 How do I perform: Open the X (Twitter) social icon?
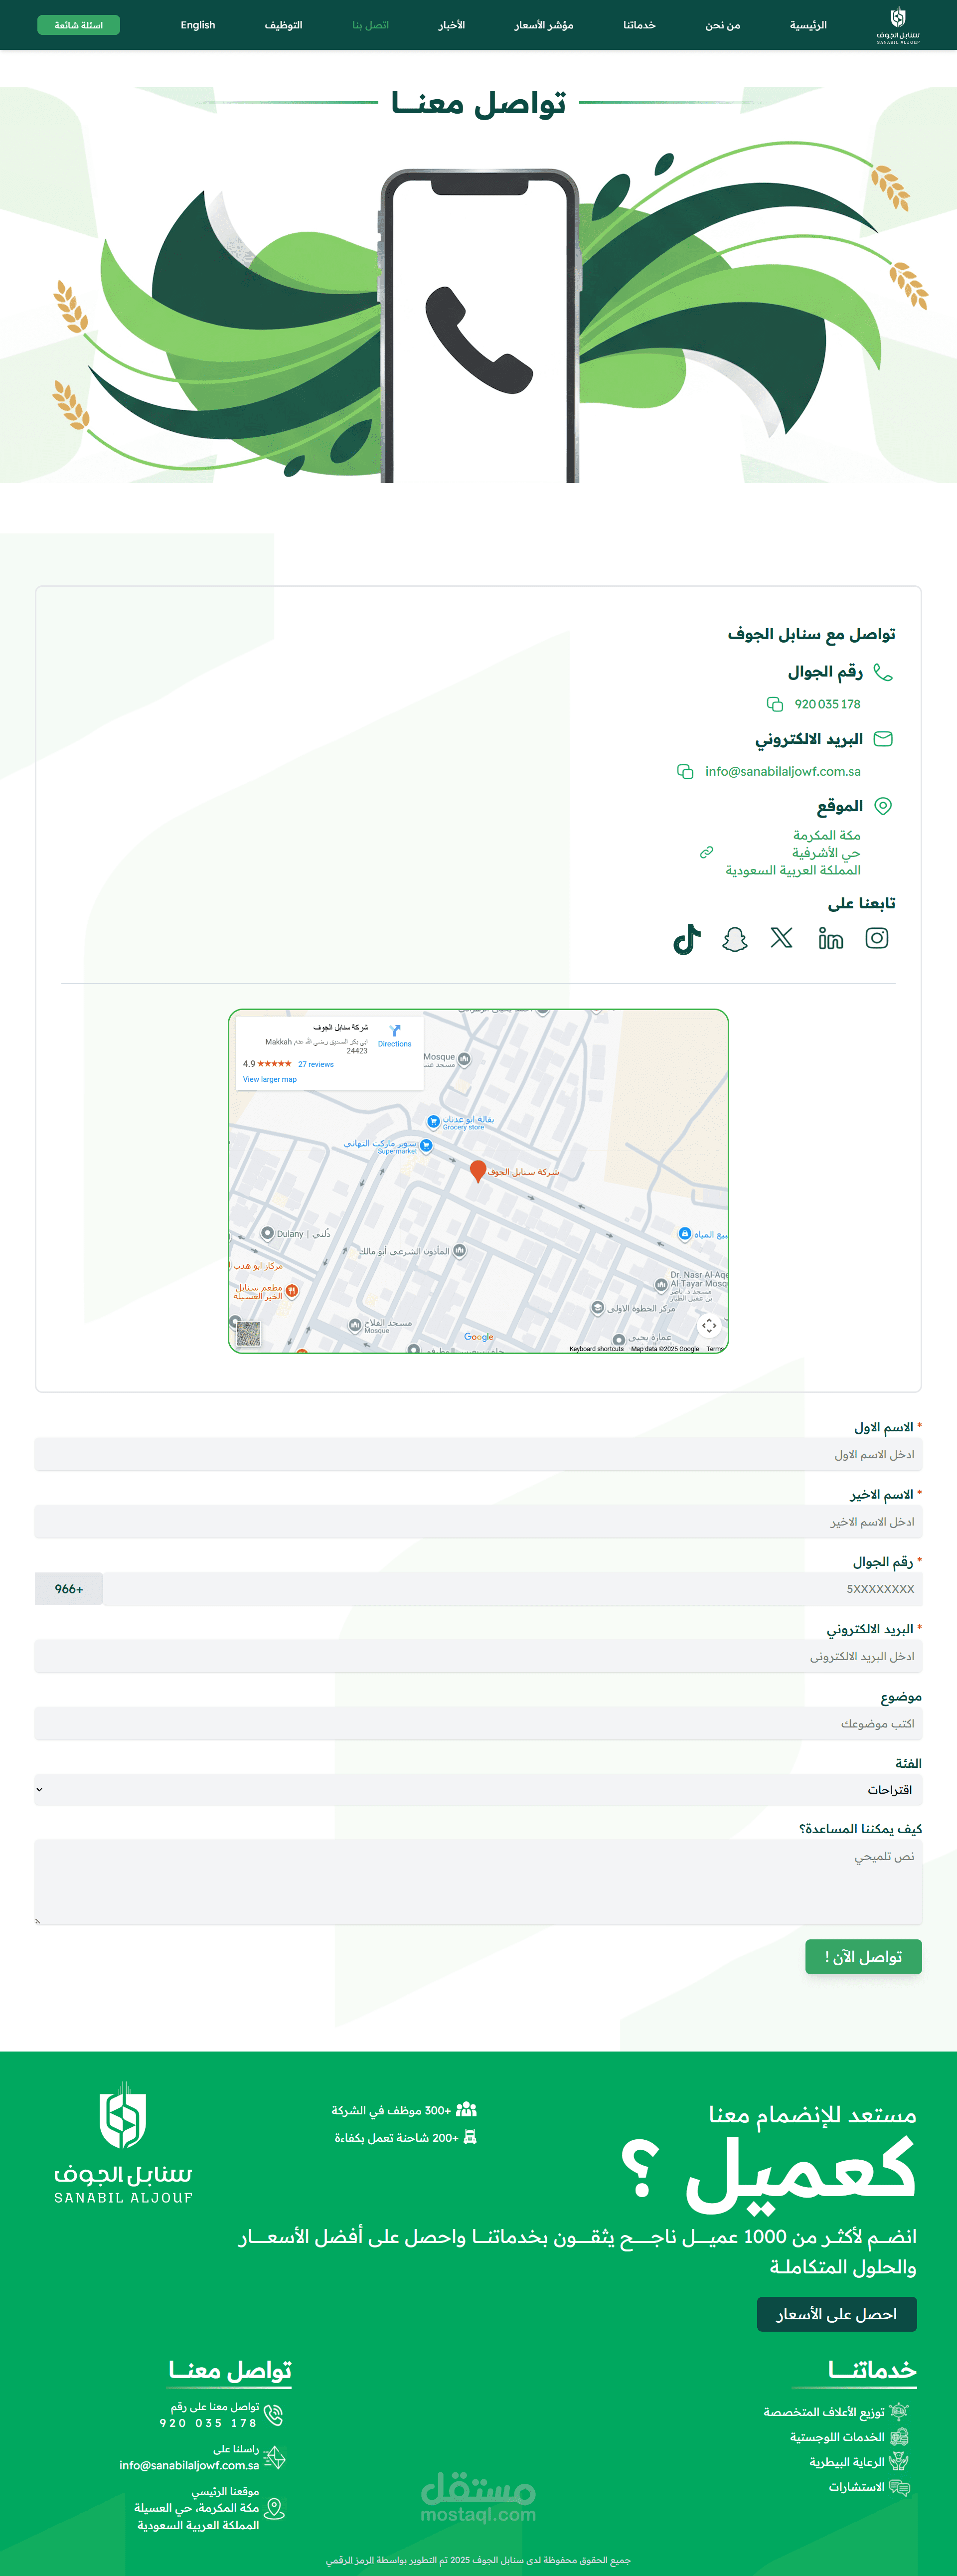click(x=782, y=938)
